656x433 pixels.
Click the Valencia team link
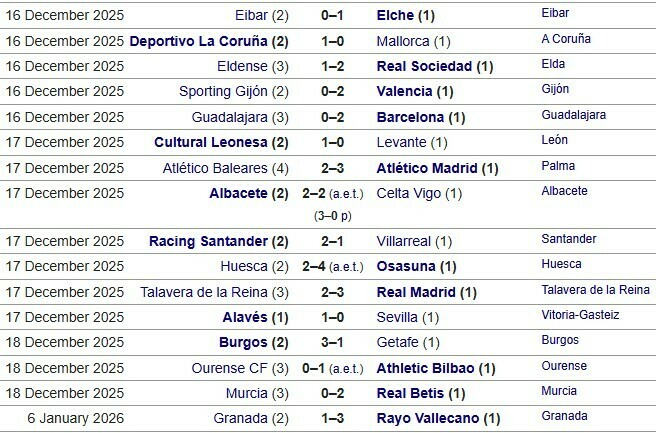405,91
